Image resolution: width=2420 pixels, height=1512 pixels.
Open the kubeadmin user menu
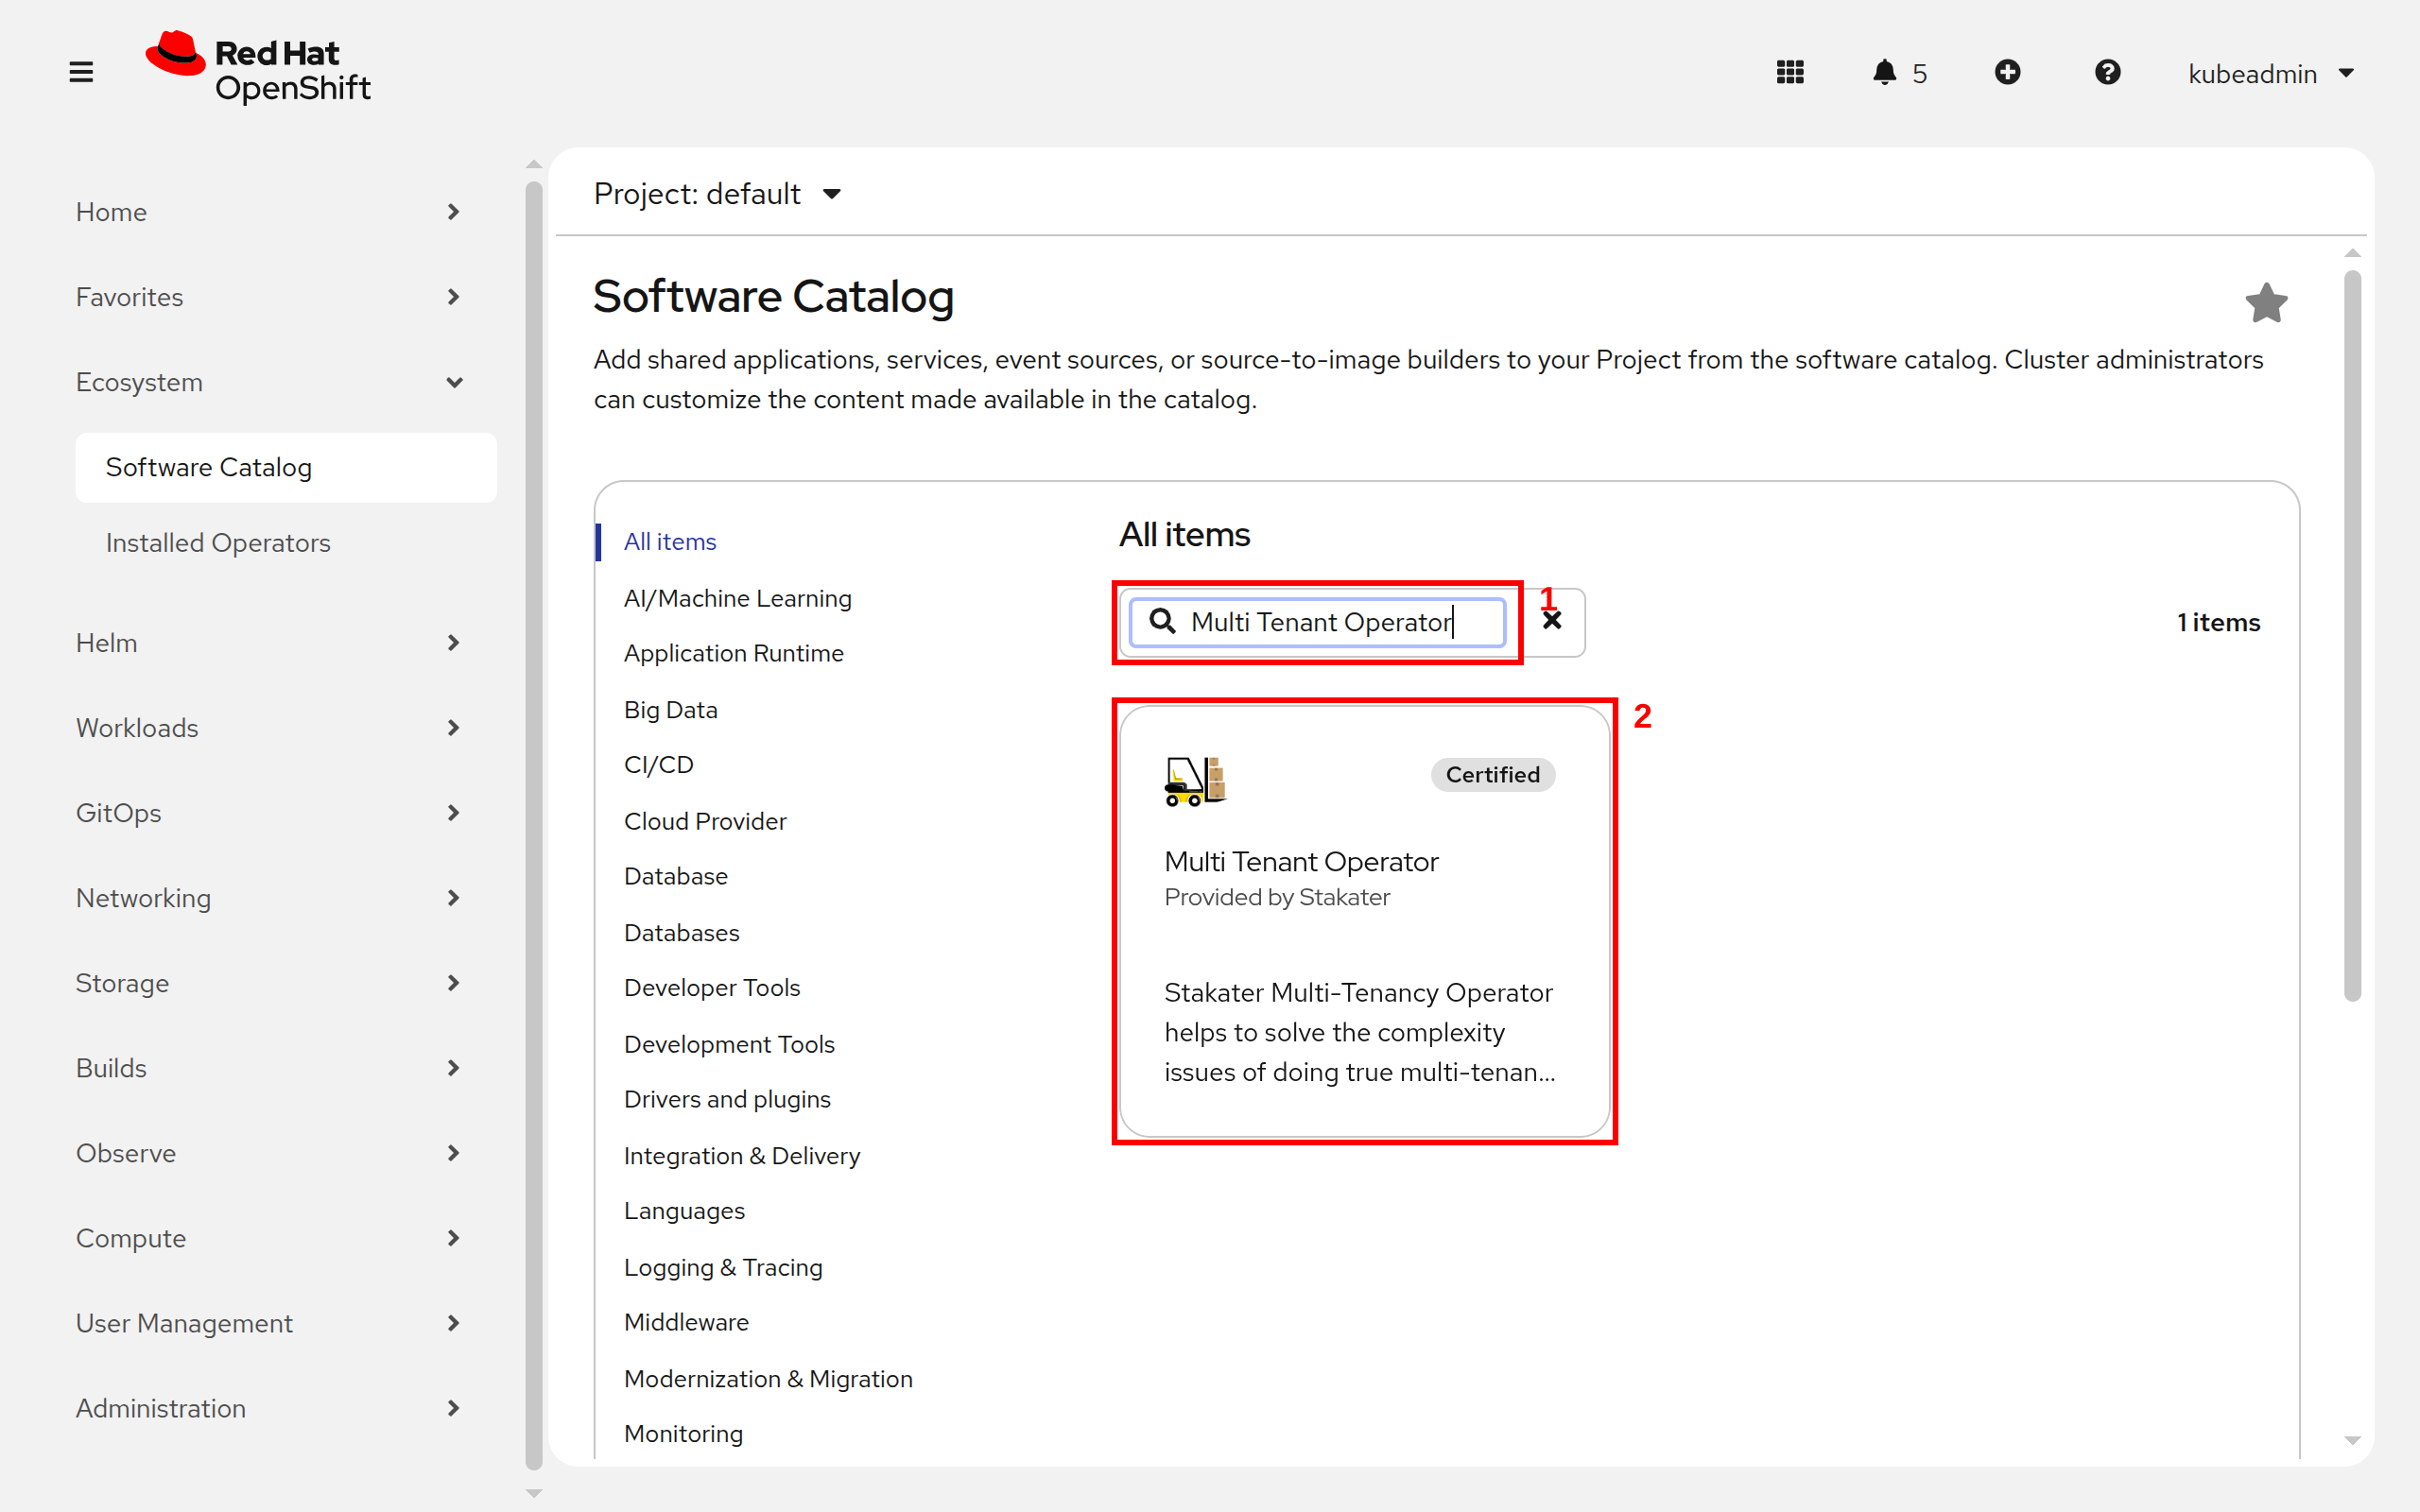(x=2271, y=73)
